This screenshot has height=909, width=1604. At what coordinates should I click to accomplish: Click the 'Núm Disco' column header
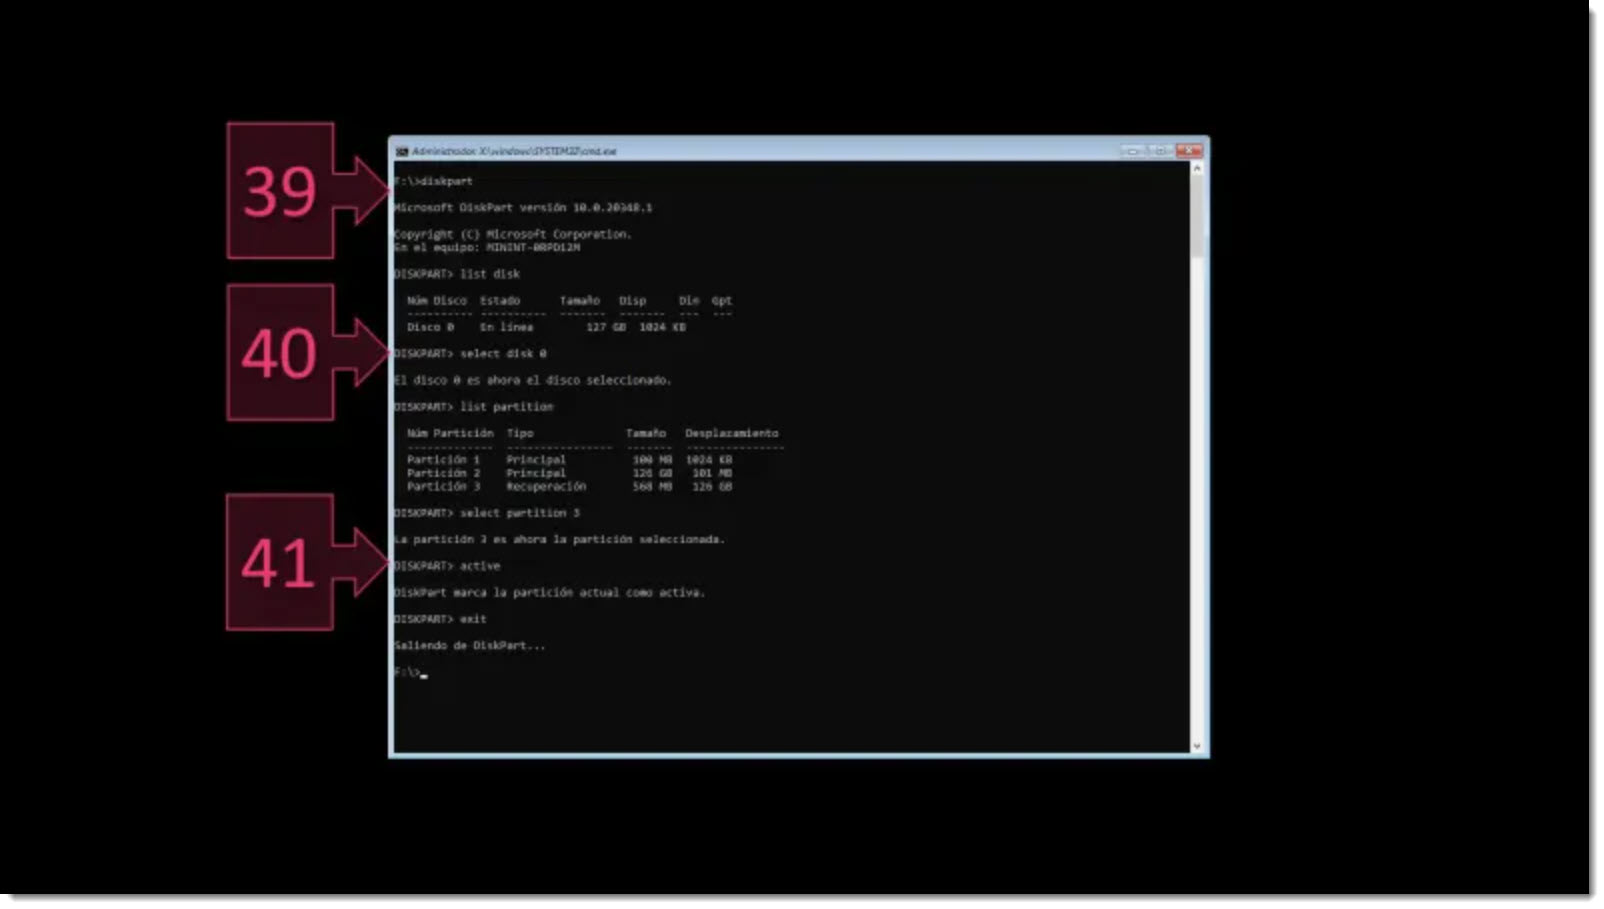click(x=437, y=300)
